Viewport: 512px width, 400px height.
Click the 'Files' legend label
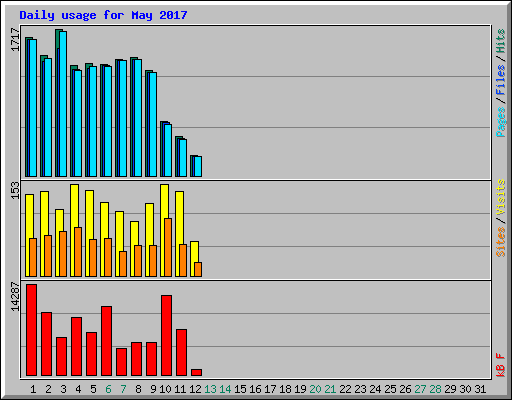coord(500,80)
